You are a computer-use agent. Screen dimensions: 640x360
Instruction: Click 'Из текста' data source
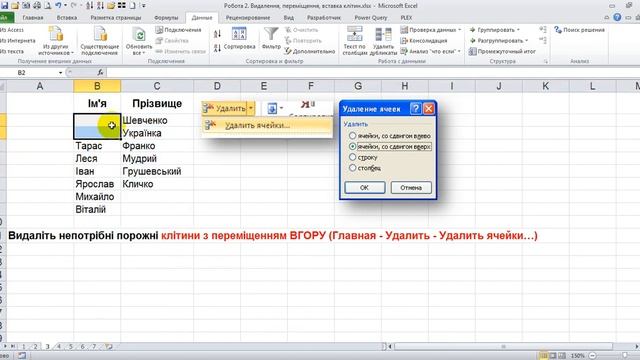click(x=12, y=51)
